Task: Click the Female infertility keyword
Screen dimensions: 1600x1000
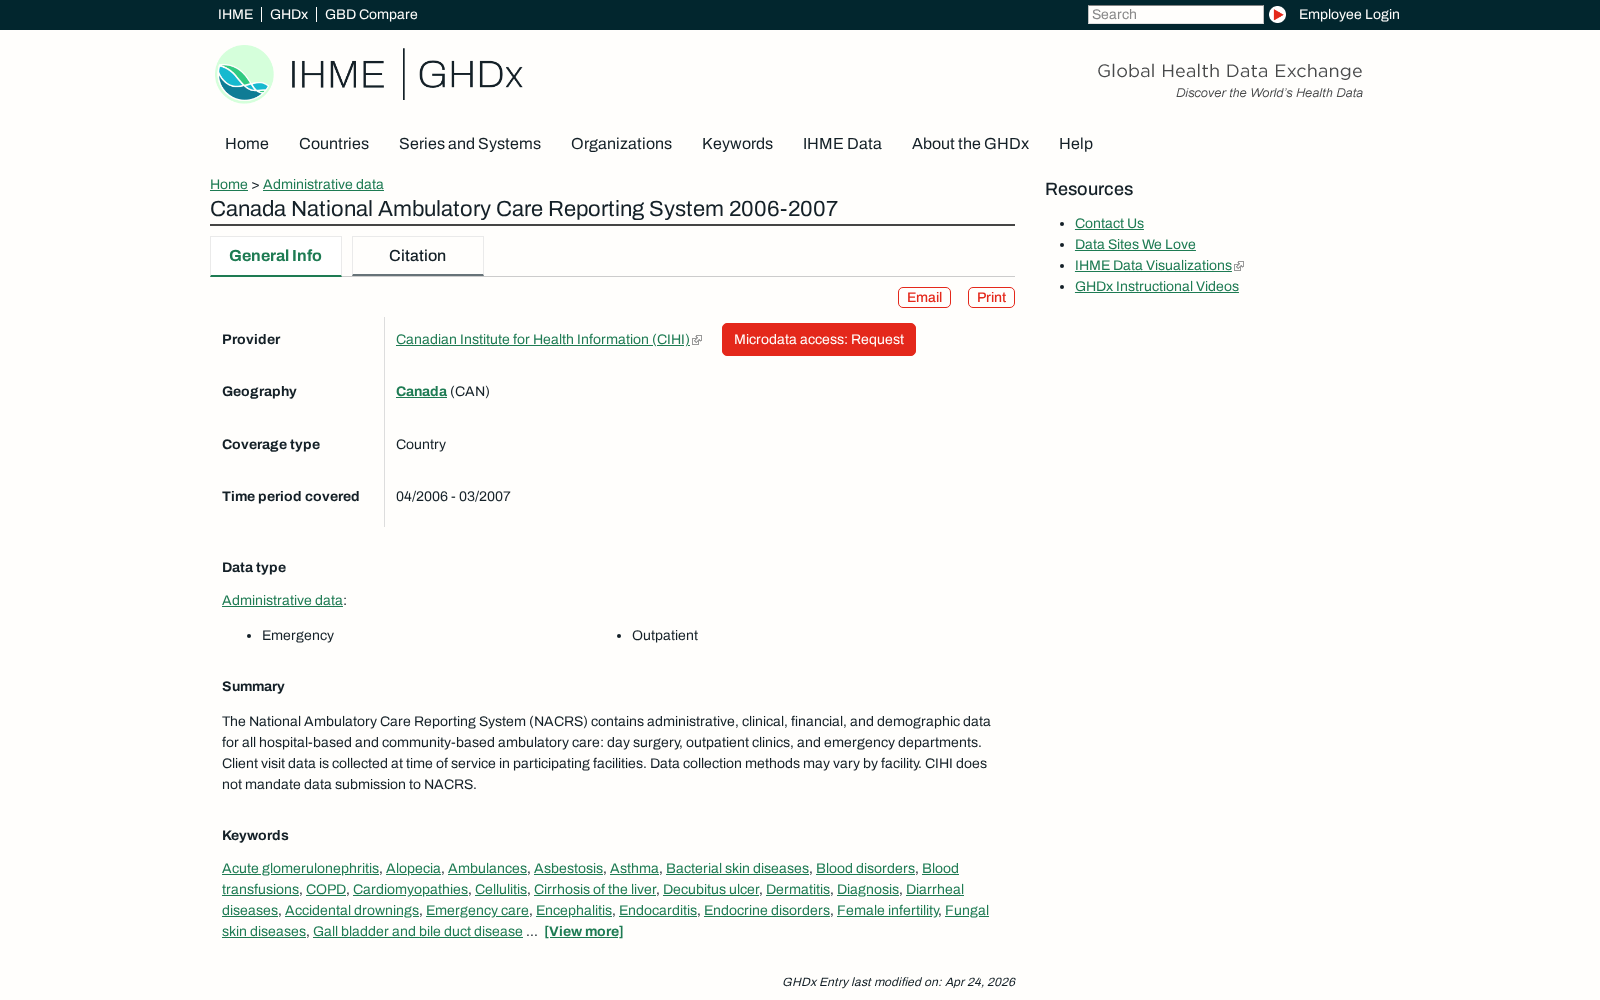Action: (x=888, y=910)
